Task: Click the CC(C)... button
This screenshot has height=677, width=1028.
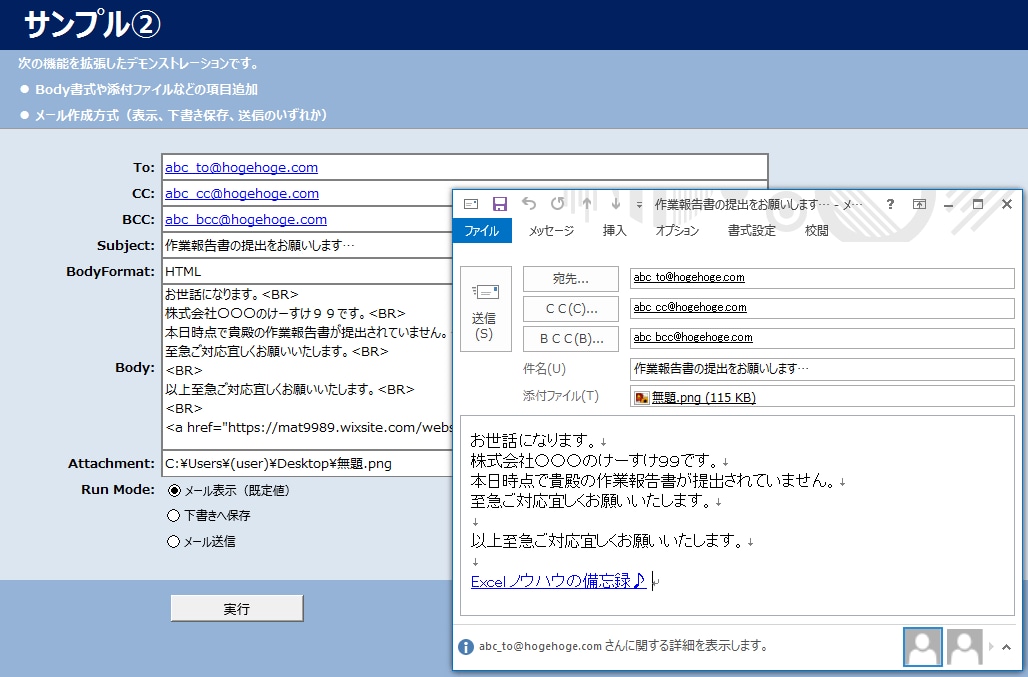Action: [570, 309]
